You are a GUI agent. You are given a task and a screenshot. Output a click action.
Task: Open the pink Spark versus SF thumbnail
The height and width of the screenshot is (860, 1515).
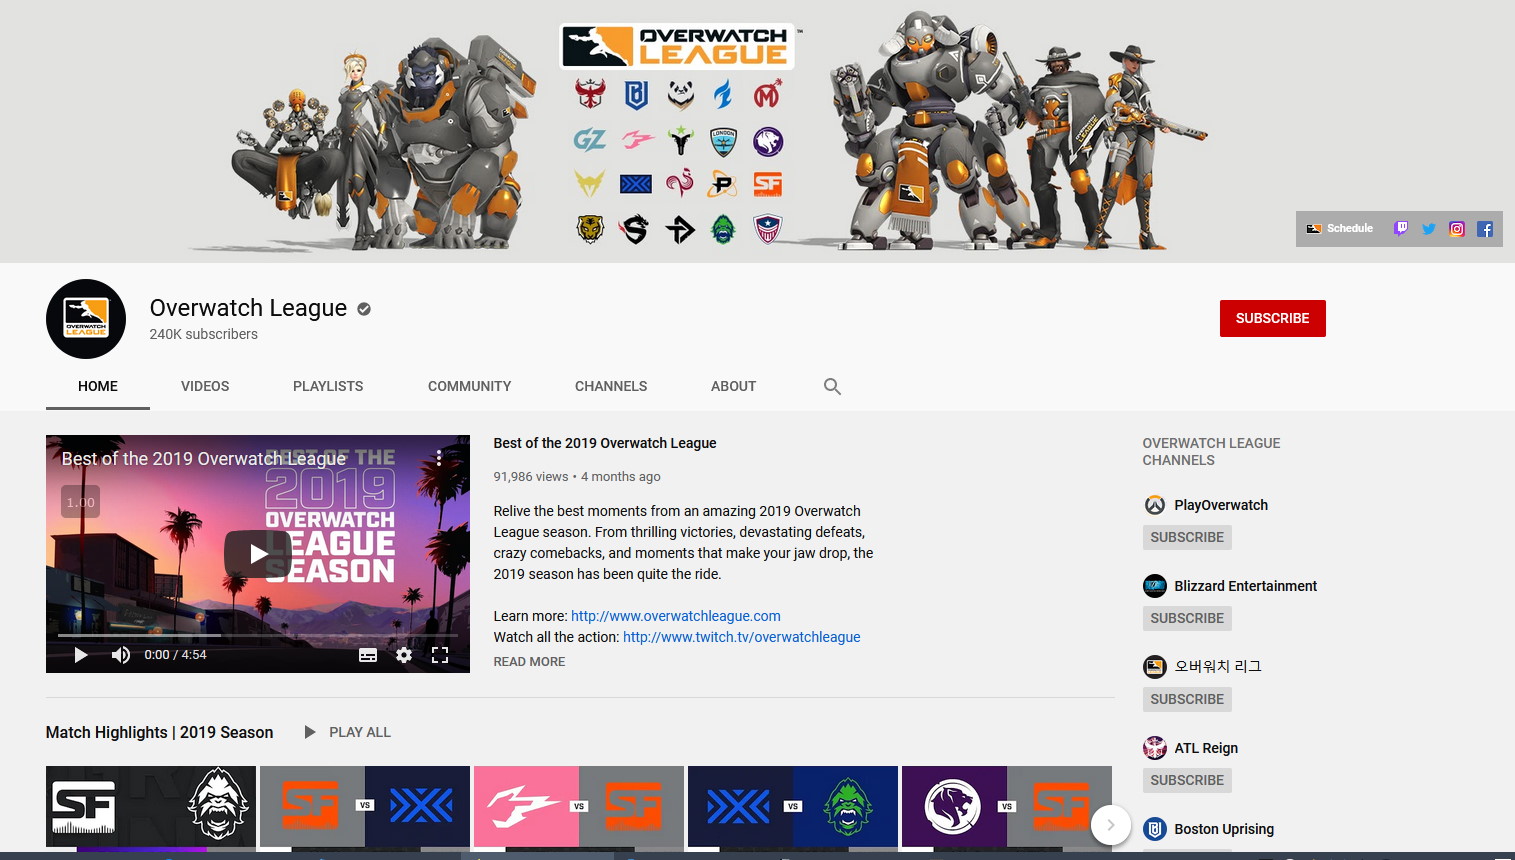click(579, 807)
